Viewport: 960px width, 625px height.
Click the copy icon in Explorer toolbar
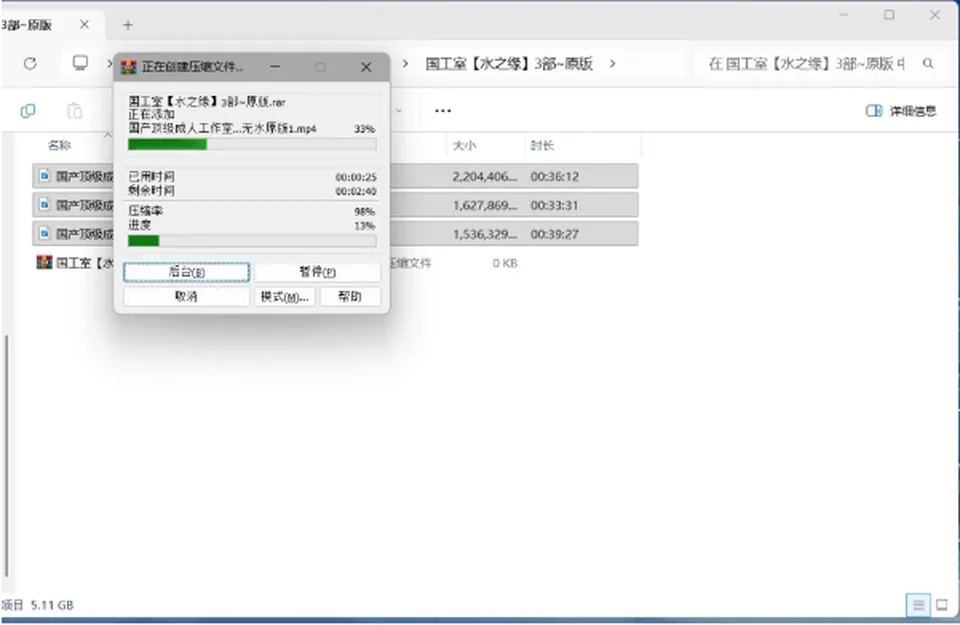point(28,111)
